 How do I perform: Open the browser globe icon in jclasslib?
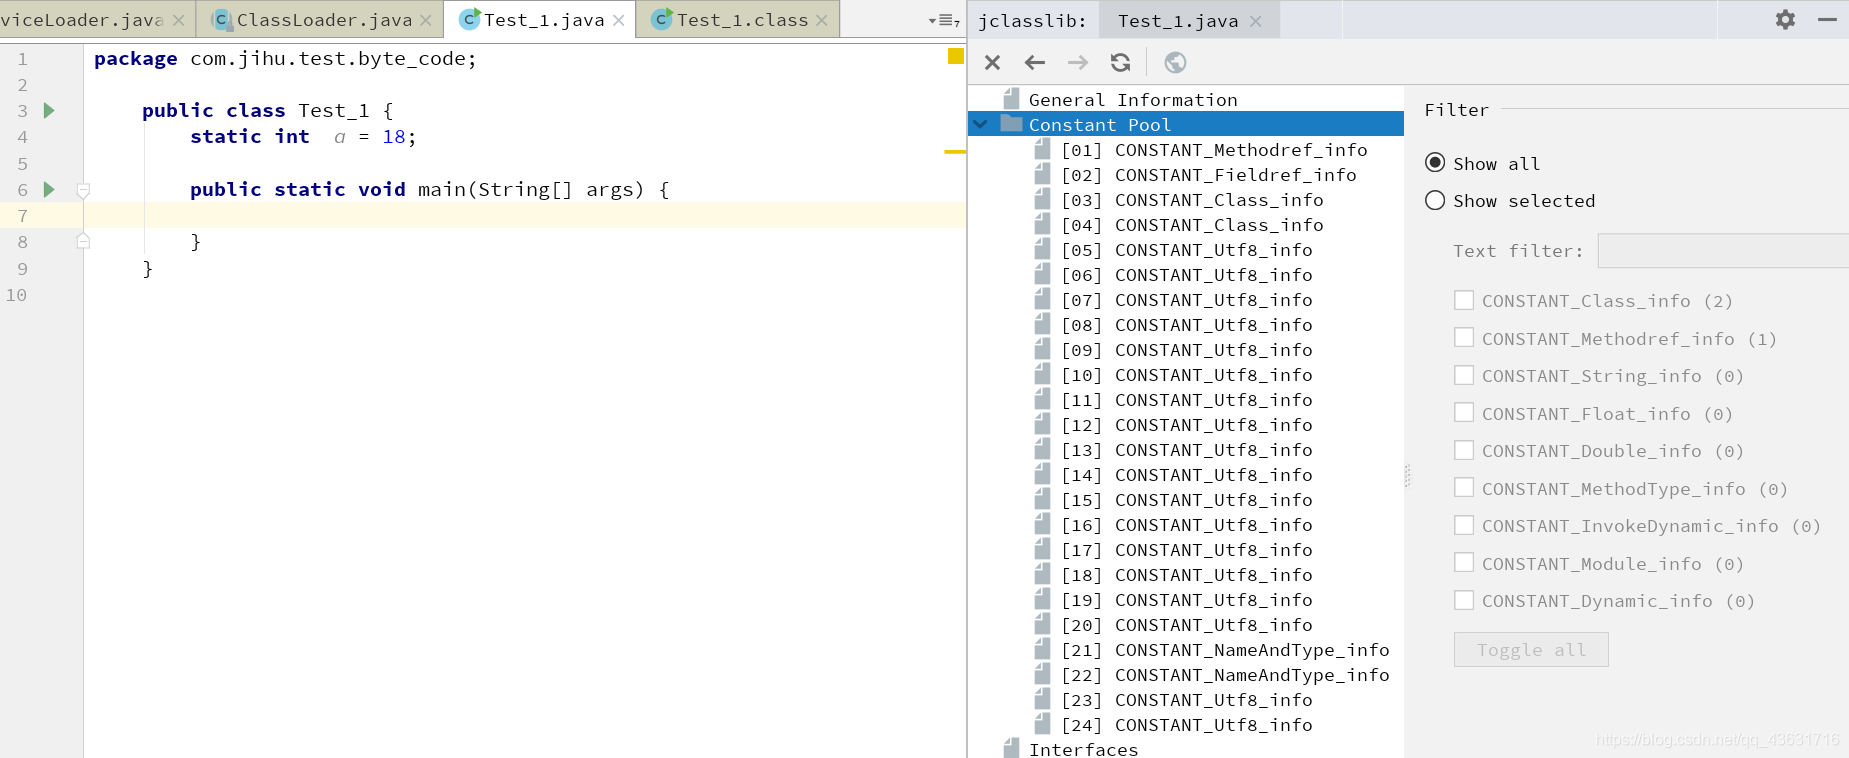click(x=1176, y=63)
